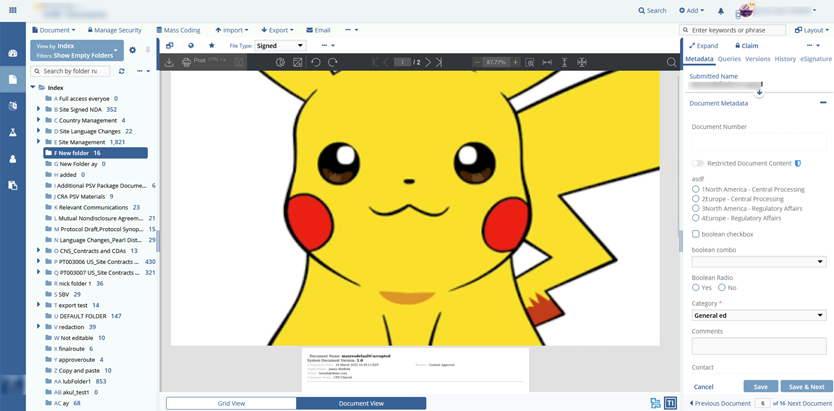Switch to the Versions tab
The image size is (834, 411).
point(757,59)
